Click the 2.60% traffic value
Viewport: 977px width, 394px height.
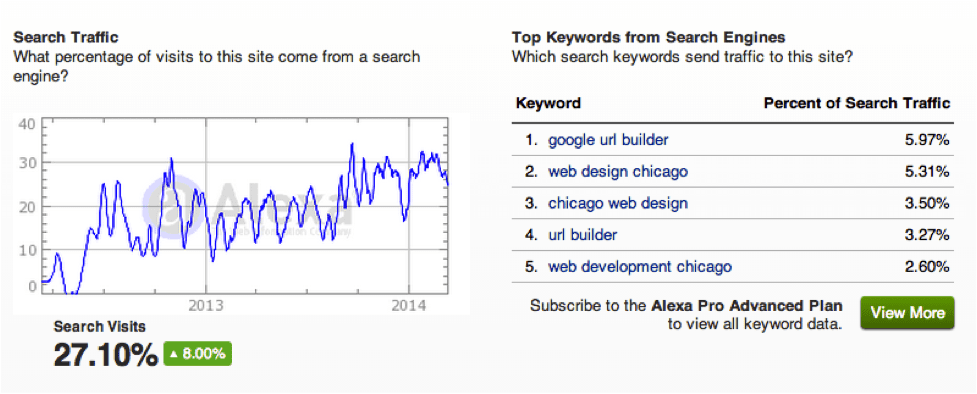coord(927,267)
